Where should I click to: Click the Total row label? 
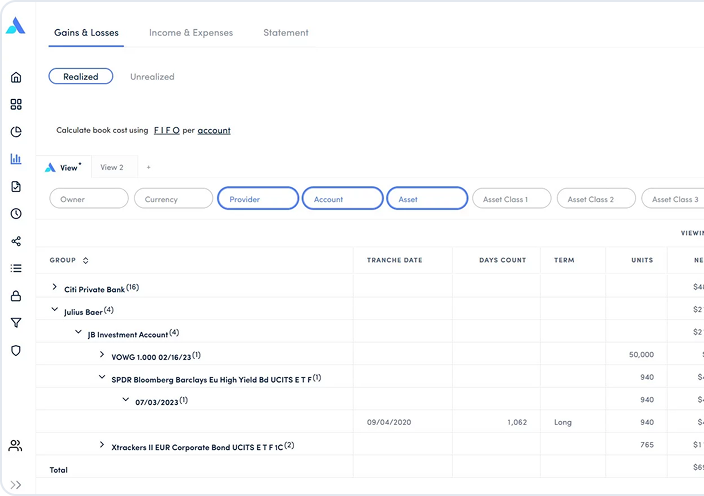point(58,470)
